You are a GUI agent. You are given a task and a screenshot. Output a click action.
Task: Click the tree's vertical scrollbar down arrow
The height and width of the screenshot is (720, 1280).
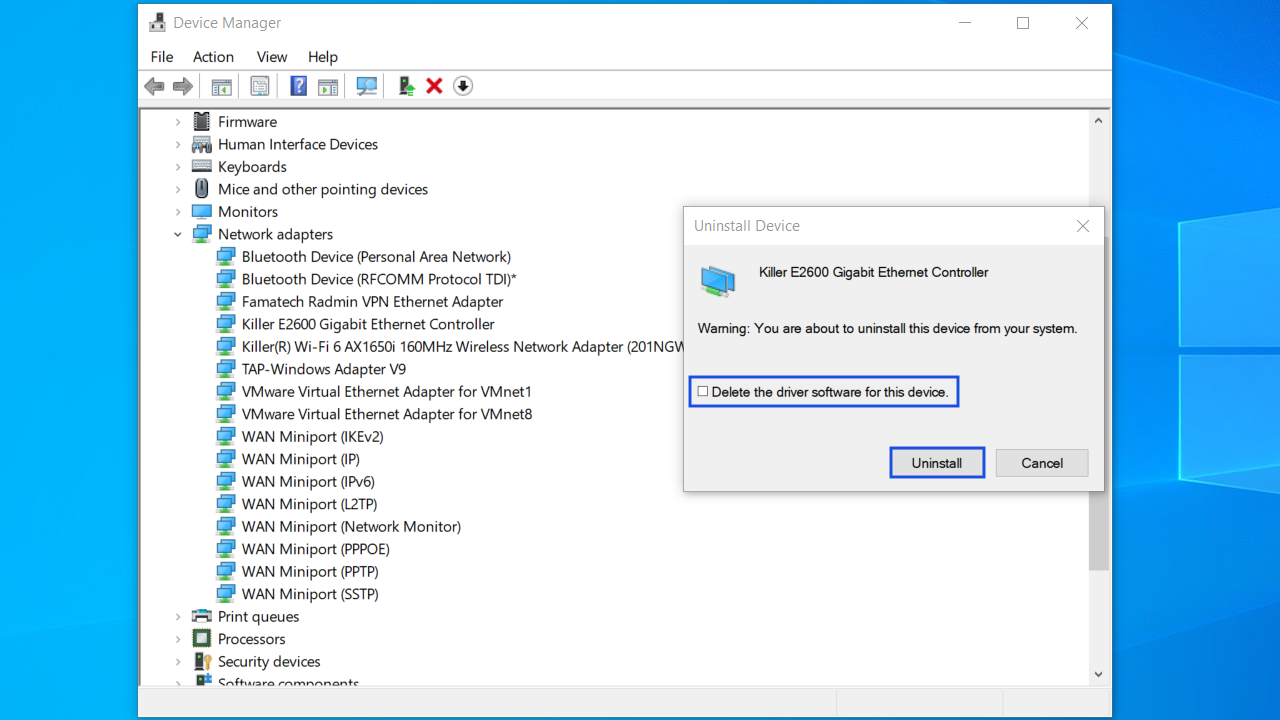click(x=1098, y=675)
